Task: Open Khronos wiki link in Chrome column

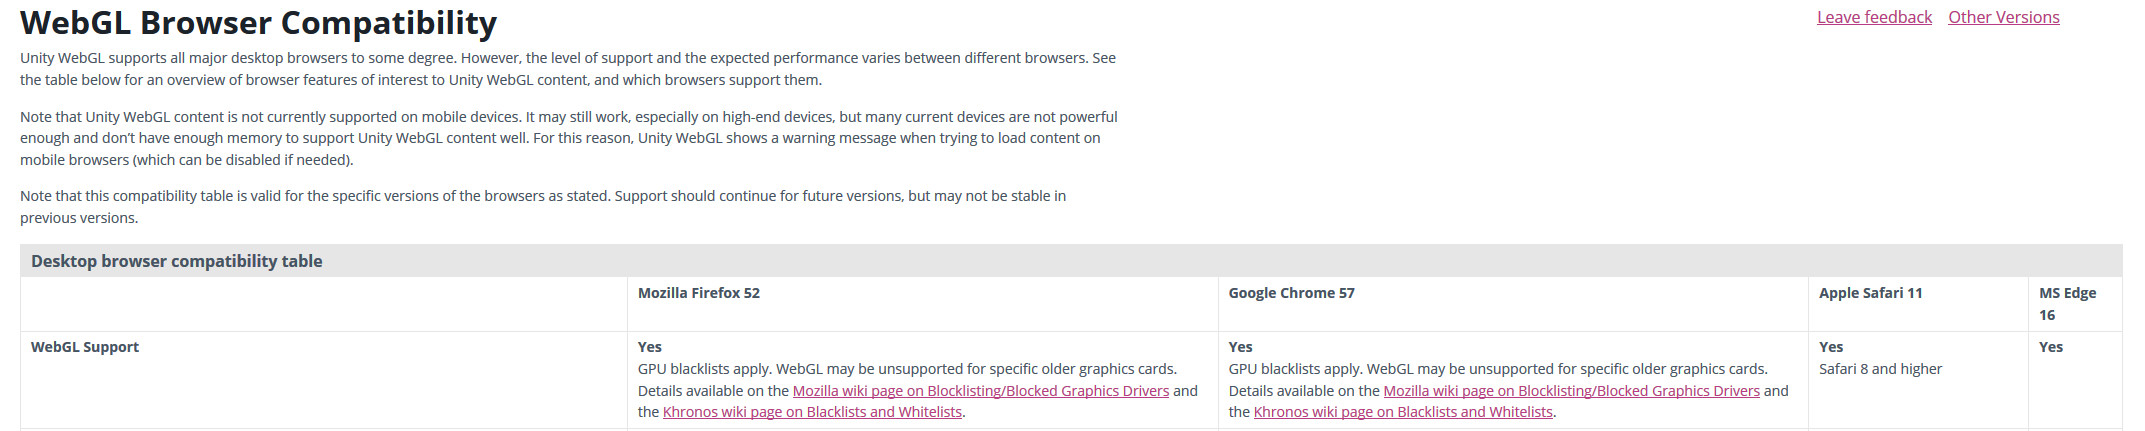Action: click(1403, 412)
